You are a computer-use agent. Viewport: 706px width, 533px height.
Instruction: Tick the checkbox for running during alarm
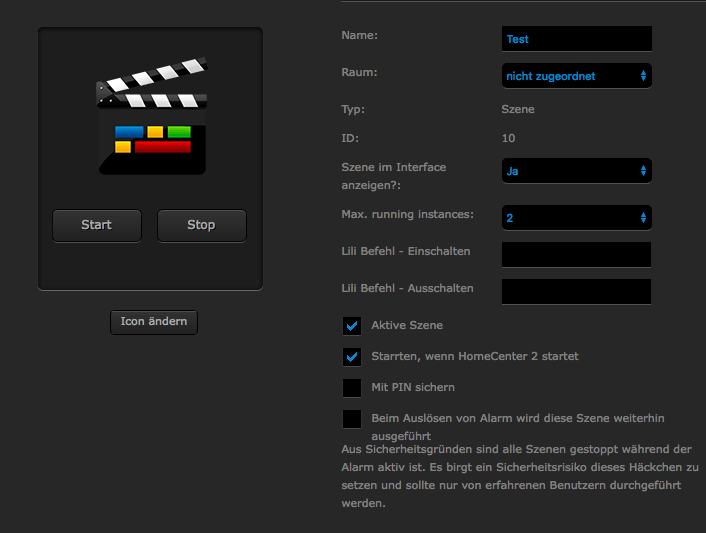point(352,418)
